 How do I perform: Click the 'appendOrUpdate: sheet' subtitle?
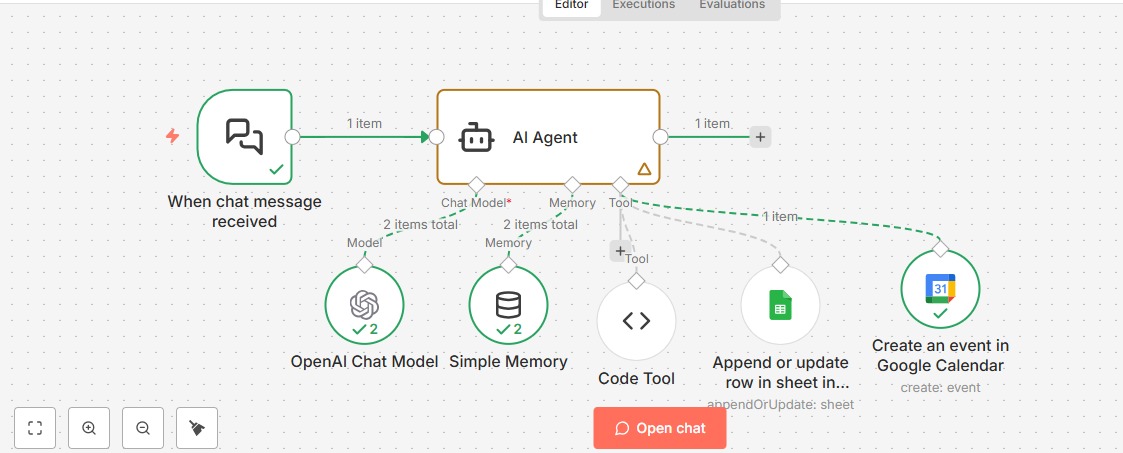point(781,405)
